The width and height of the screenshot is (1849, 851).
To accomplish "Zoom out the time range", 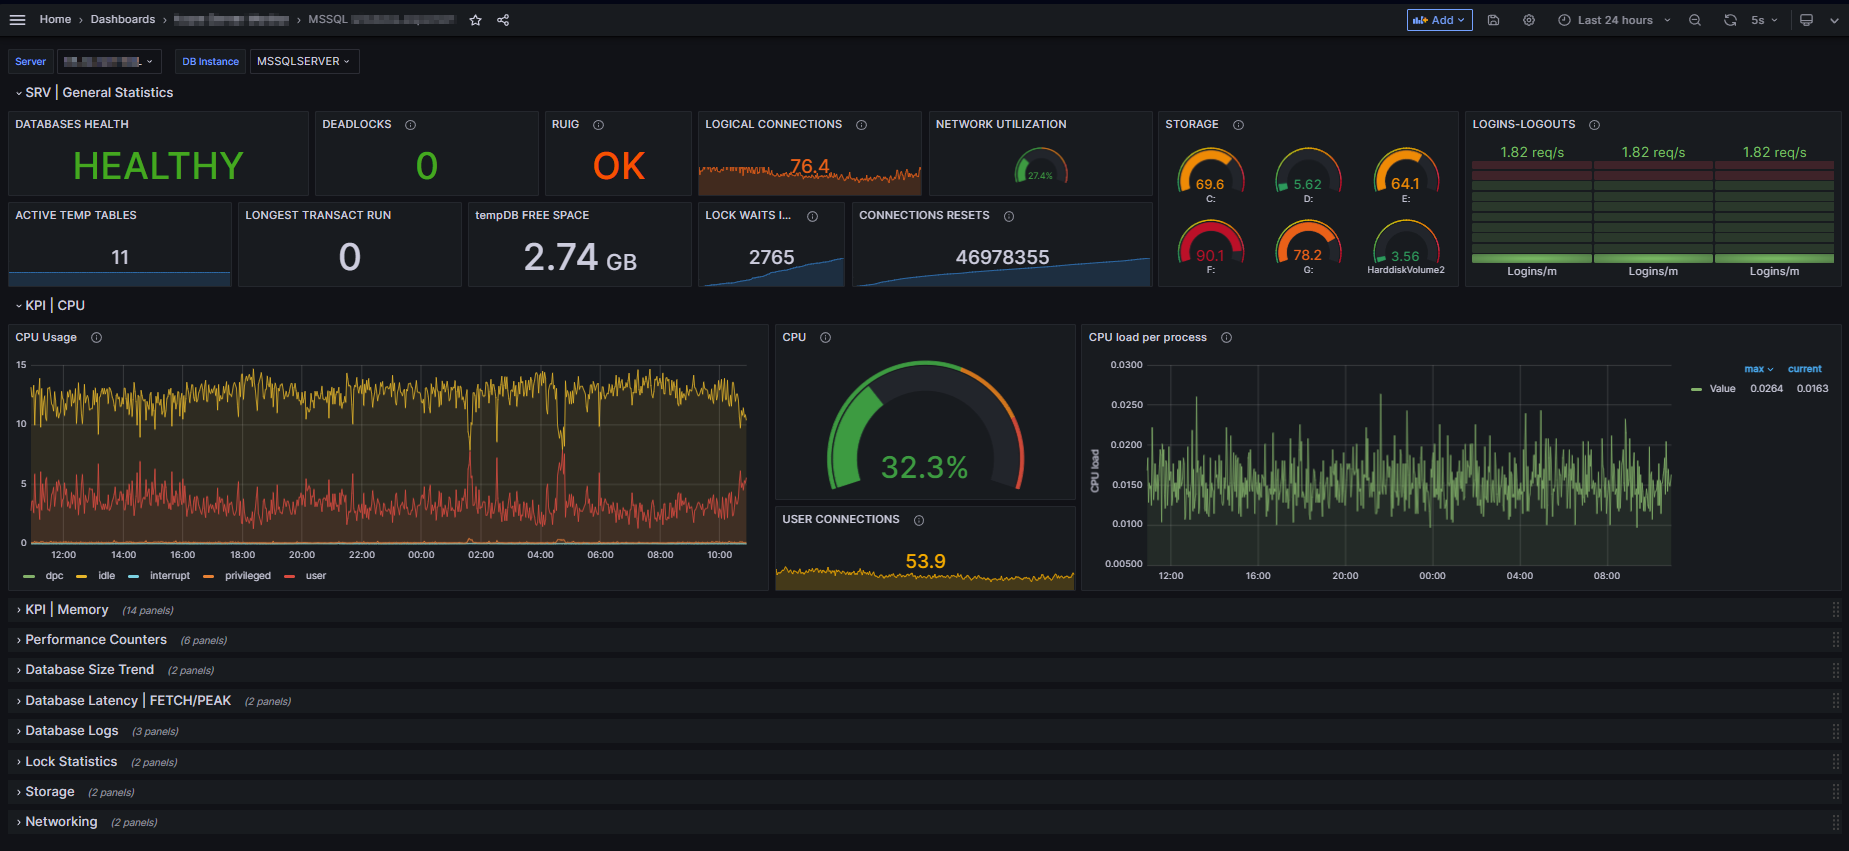I will 1695,20.
